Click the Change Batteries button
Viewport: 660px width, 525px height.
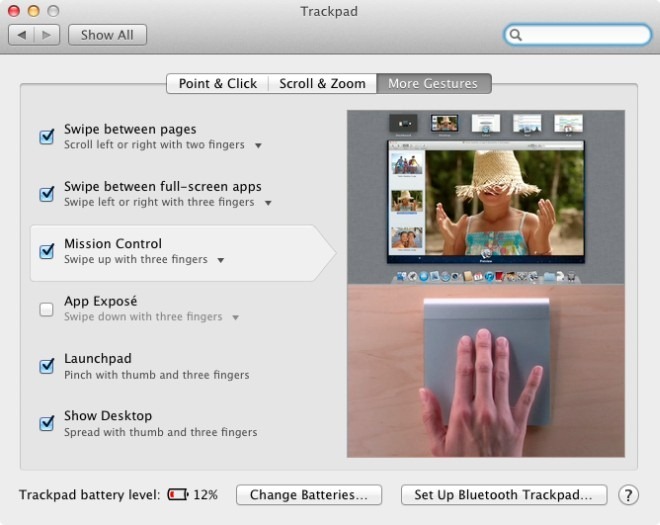309,495
